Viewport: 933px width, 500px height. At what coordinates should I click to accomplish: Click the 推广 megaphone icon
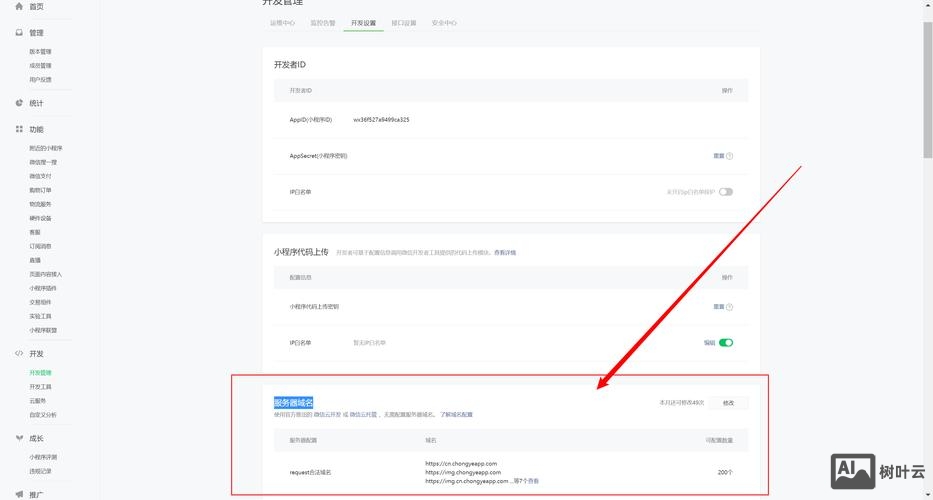19,494
